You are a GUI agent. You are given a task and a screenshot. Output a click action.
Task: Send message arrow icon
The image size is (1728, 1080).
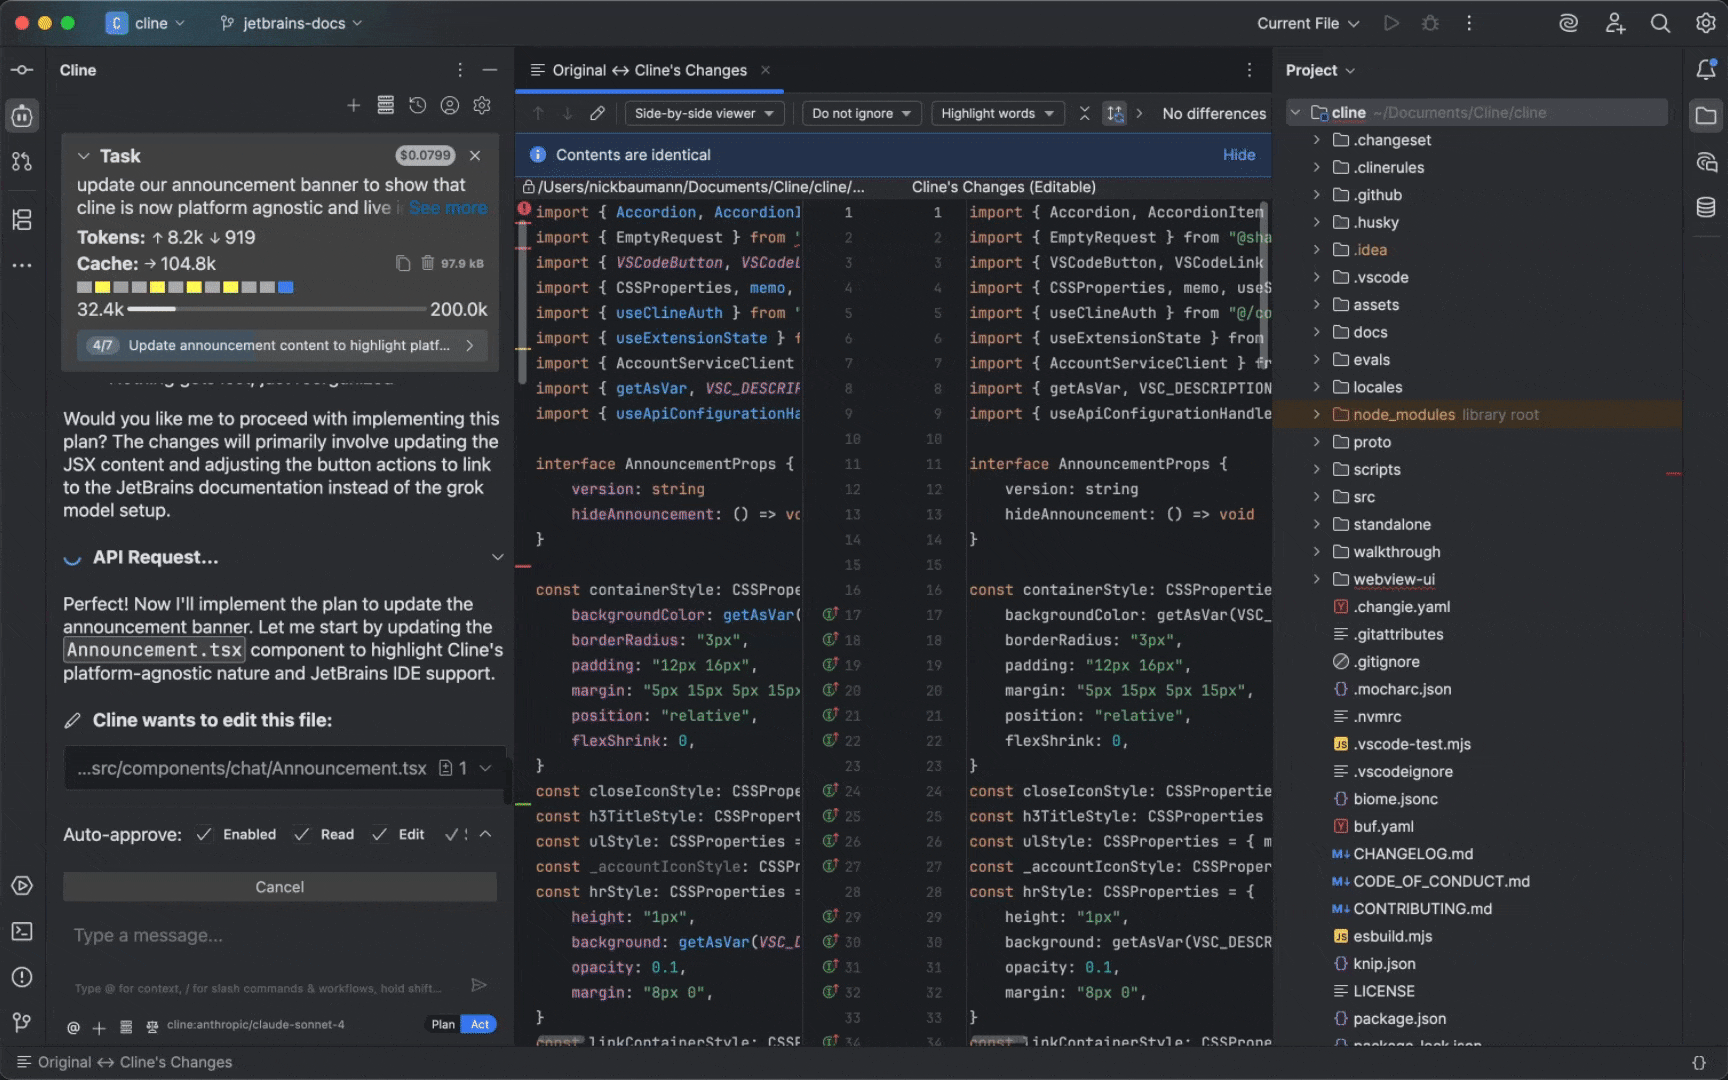pyautogui.click(x=479, y=985)
